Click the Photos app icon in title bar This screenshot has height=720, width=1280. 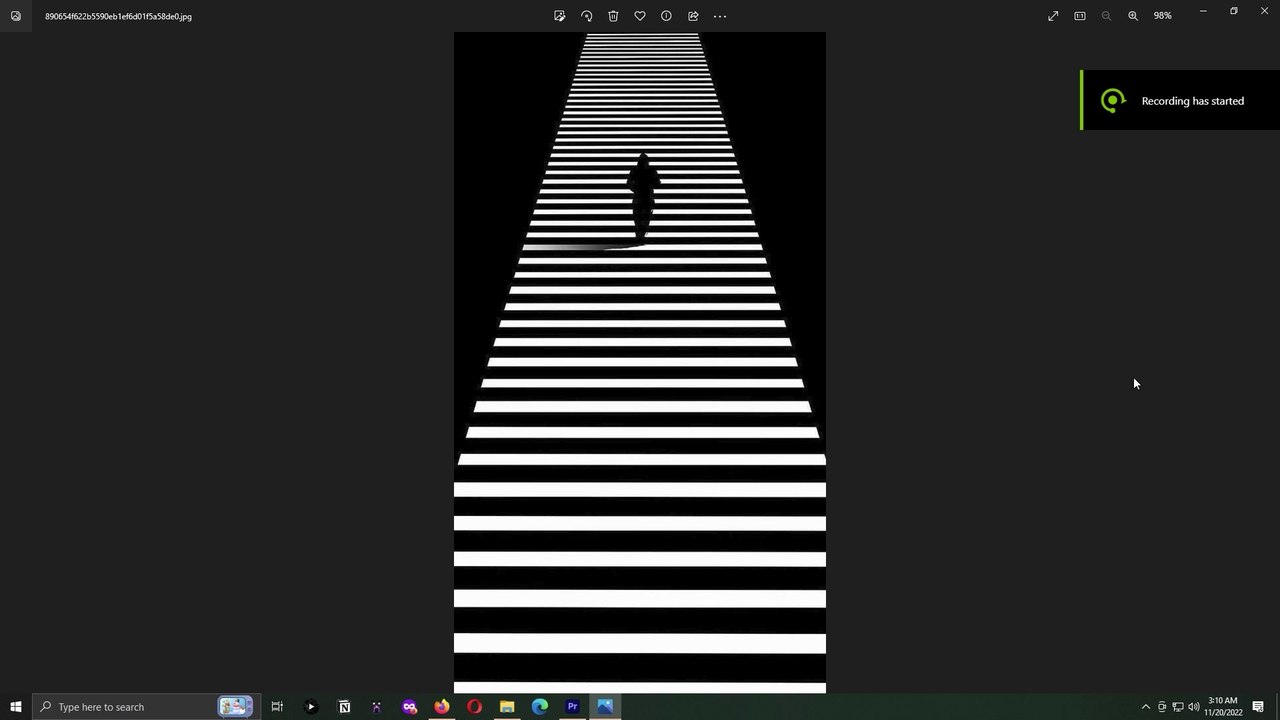16,16
